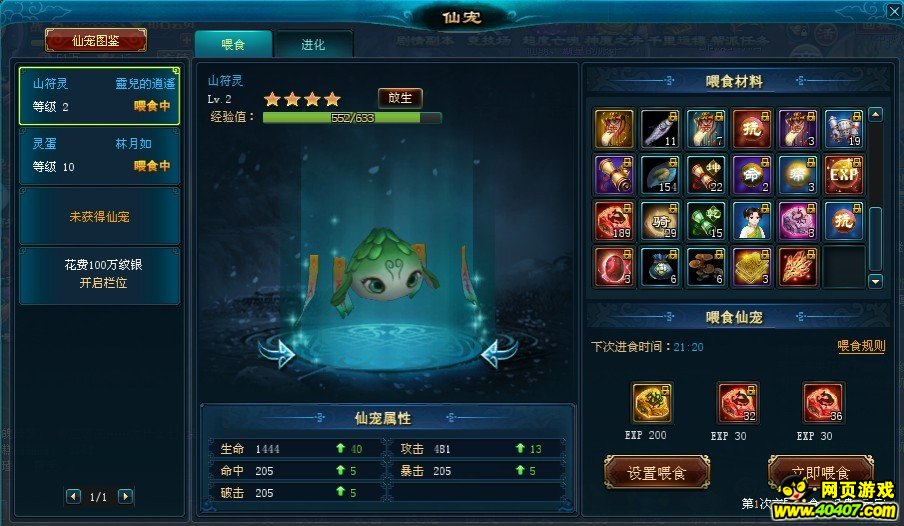Click the EXP 200 feeding slot item
Viewport: 904px width, 526px height.
coord(651,403)
